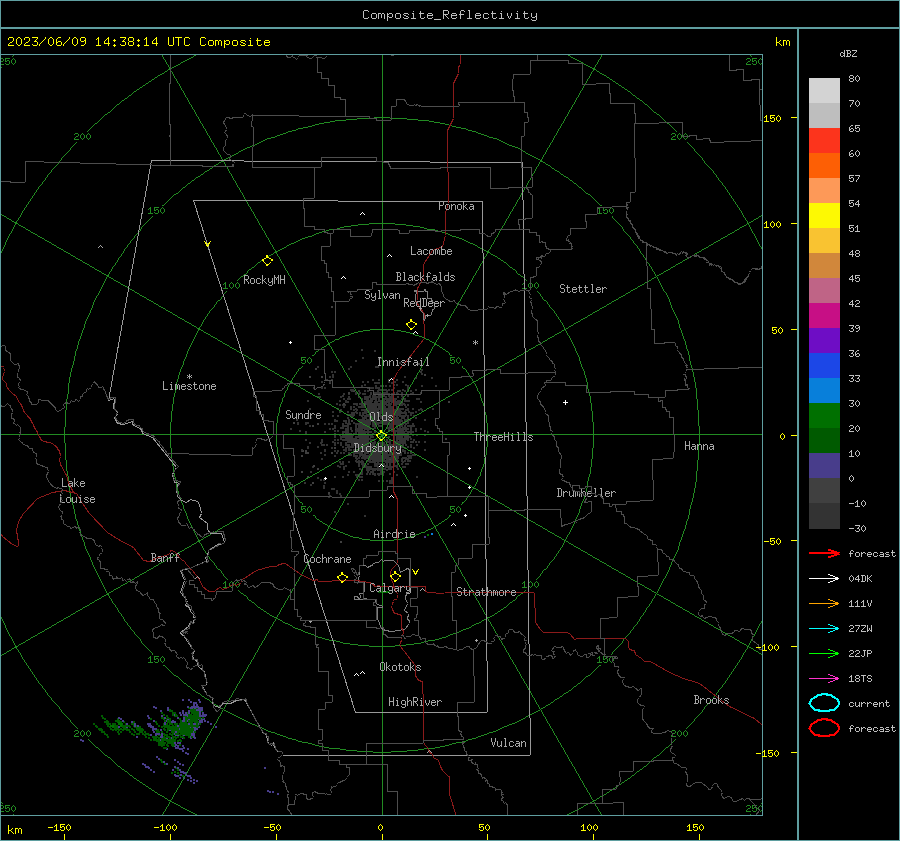Viewport: 900px width, 841px height.
Task: Select the RockyMH label
Action: pos(264,280)
